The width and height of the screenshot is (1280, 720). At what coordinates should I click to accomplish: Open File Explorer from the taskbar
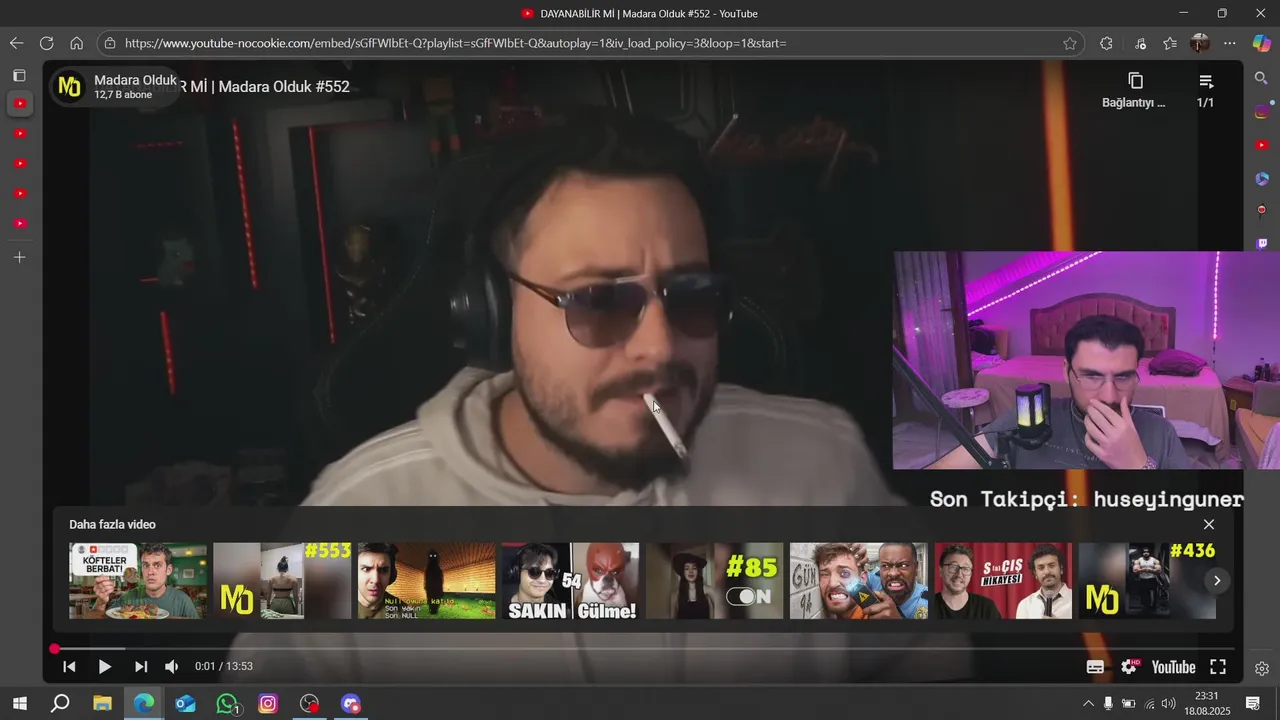pos(102,704)
